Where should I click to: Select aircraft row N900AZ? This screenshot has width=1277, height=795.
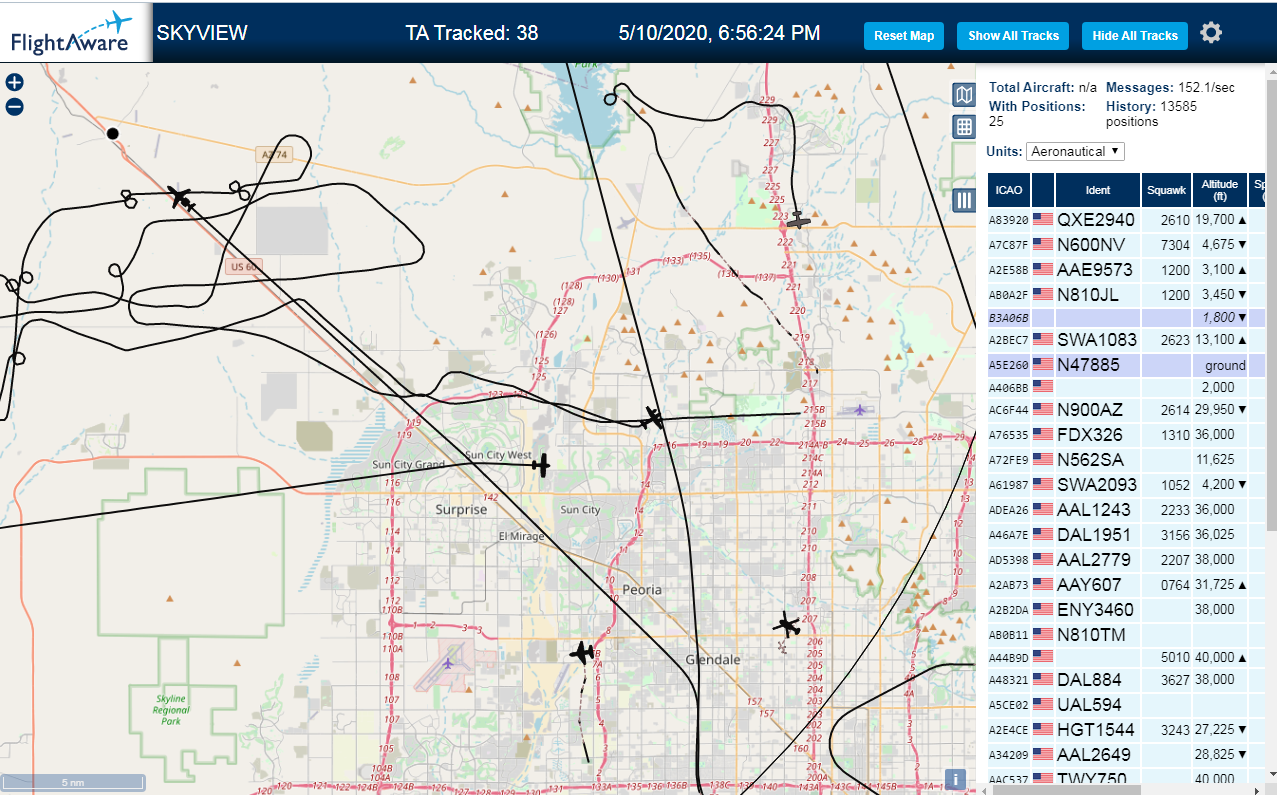1126,410
